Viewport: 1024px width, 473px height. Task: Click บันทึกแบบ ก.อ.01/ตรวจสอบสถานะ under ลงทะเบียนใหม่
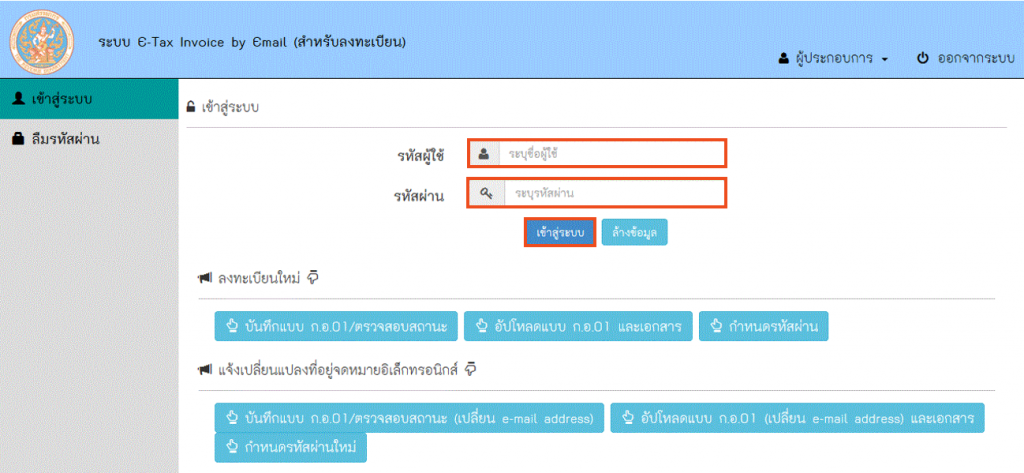tap(336, 326)
